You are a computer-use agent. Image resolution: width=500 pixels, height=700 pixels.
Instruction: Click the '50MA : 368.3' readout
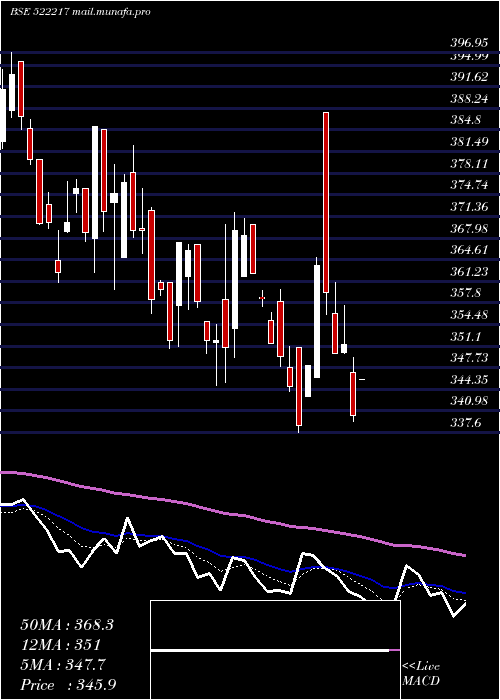(x=67, y=625)
